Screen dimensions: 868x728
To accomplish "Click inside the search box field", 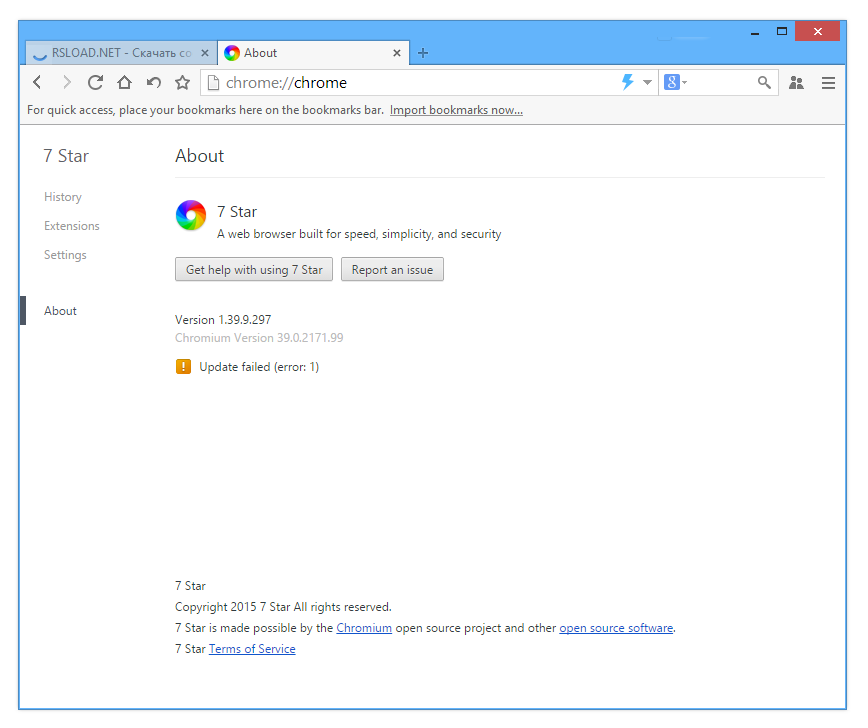I will click(x=720, y=82).
